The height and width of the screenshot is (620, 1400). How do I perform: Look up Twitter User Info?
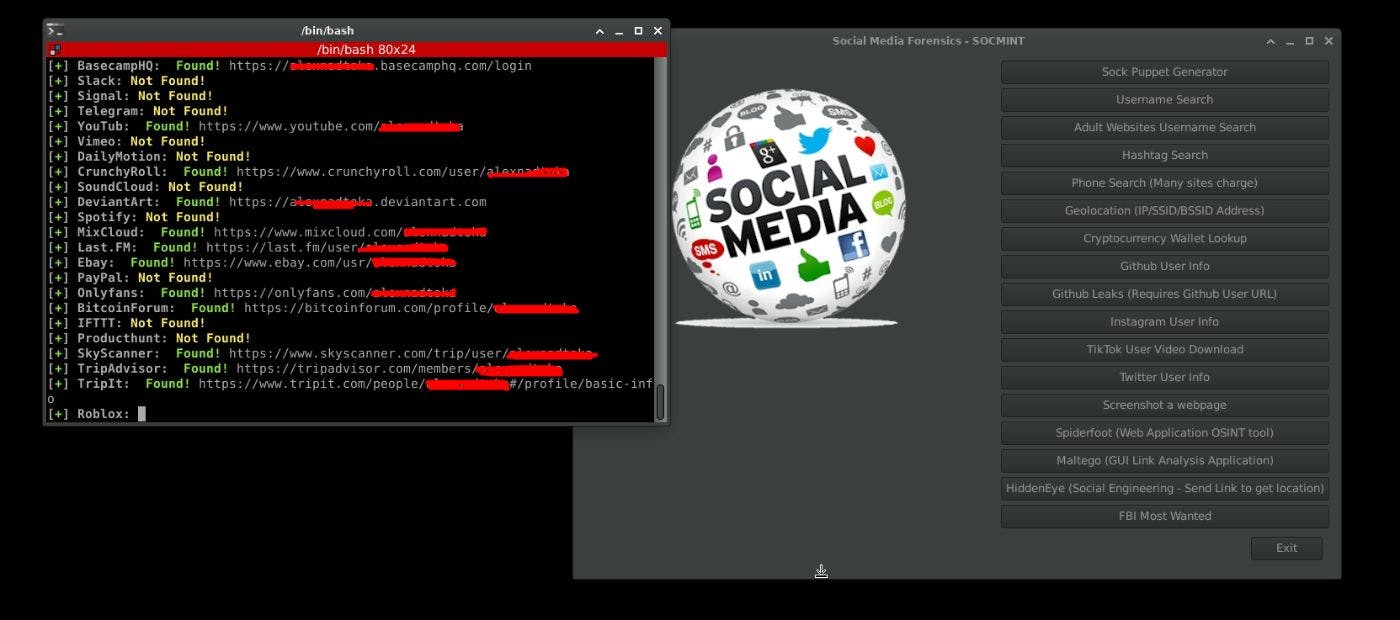[x=1163, y=377]
